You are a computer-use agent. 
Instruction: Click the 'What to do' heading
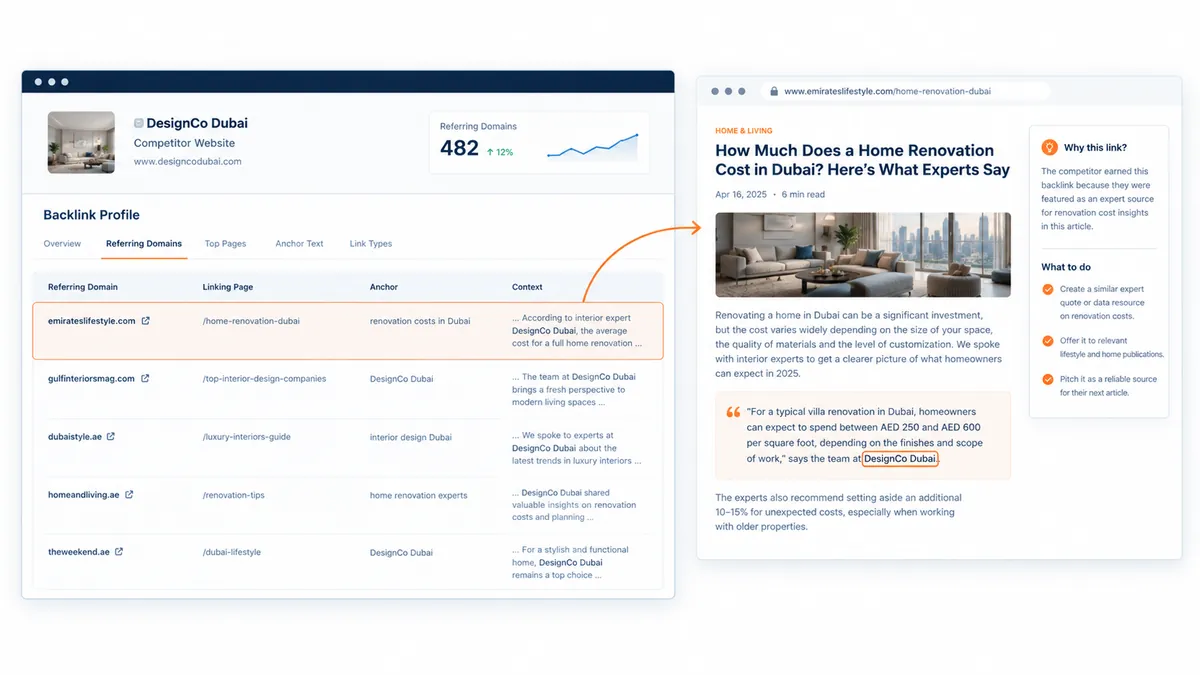(1066, 267)
